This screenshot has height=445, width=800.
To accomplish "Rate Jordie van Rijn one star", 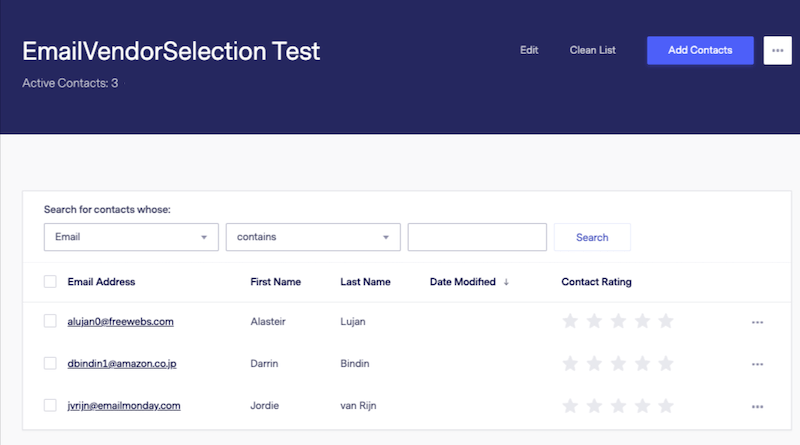I will tap(570, 406).
